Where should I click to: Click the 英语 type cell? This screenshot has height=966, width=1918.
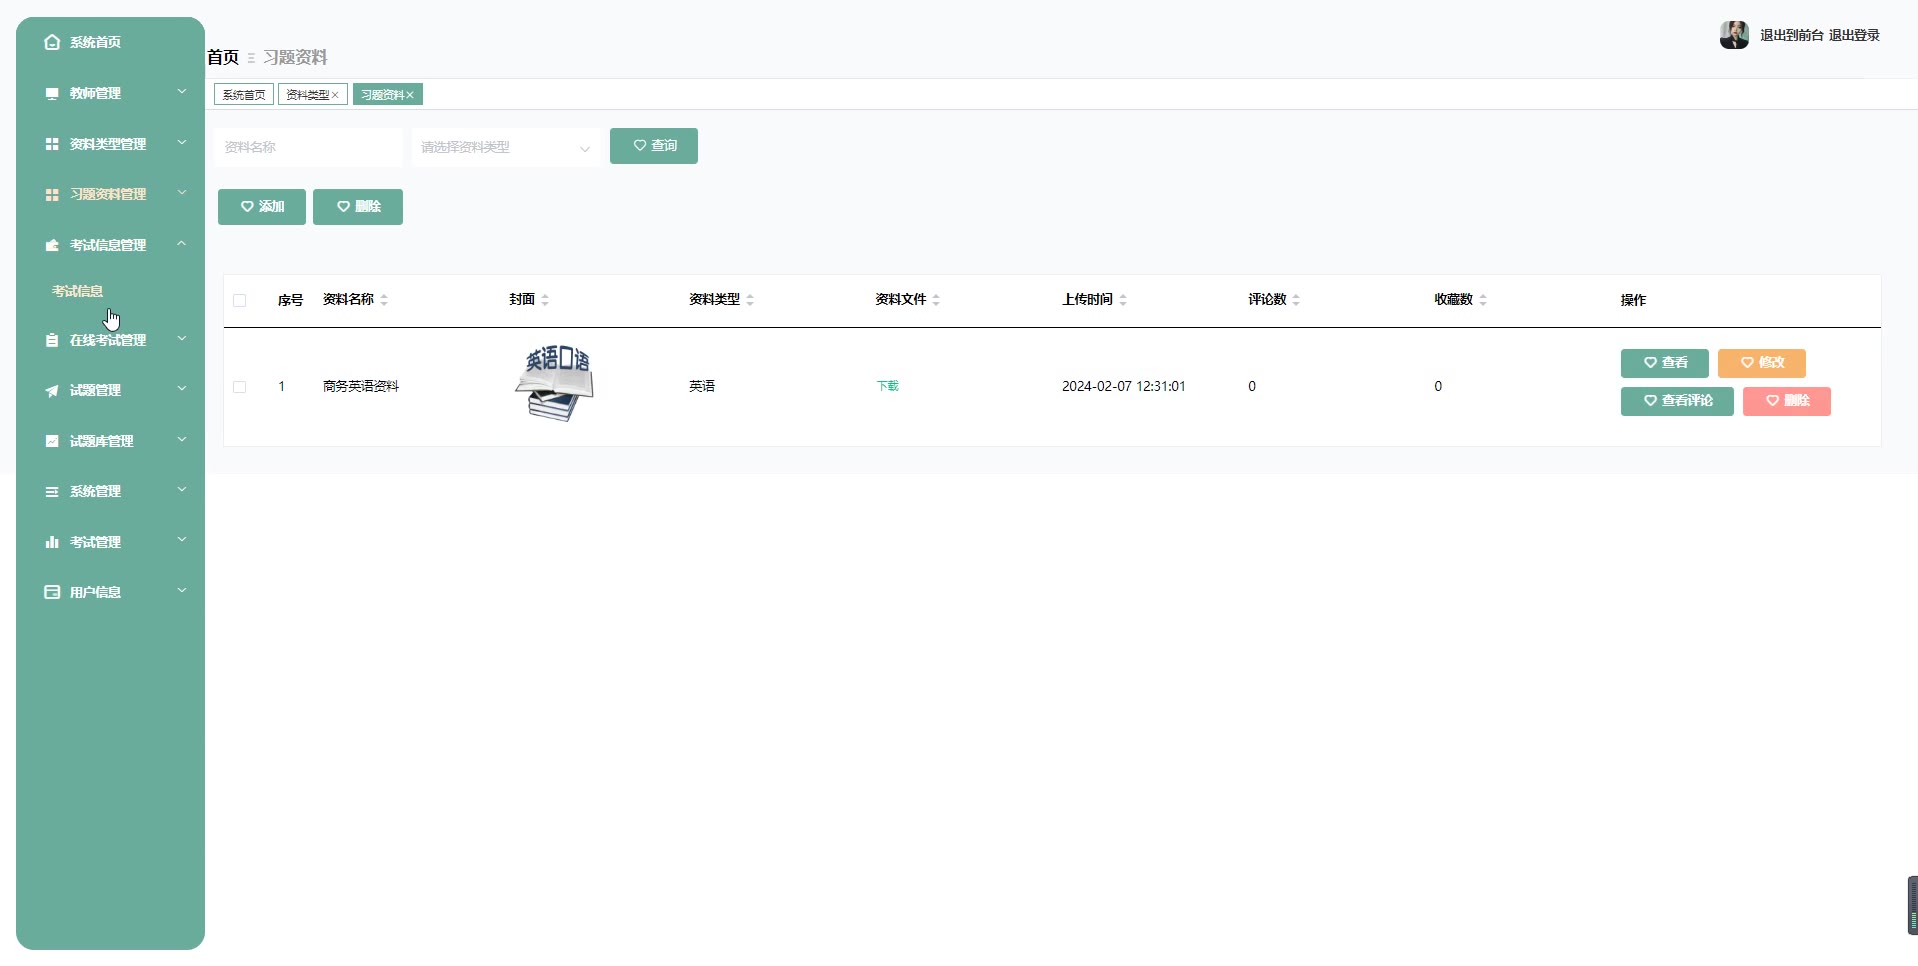click(x=702, y=386)
